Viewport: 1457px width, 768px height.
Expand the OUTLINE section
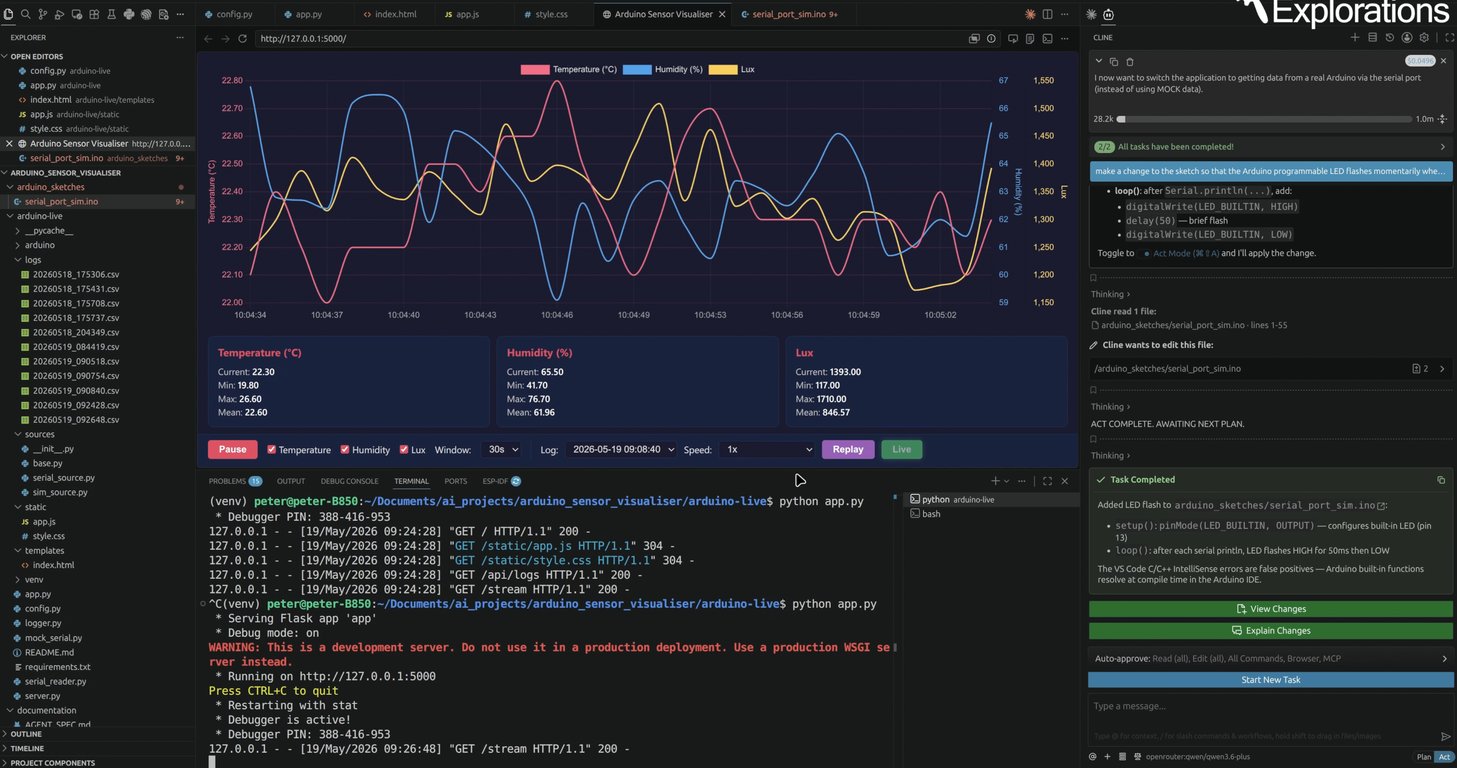(97, 734)
